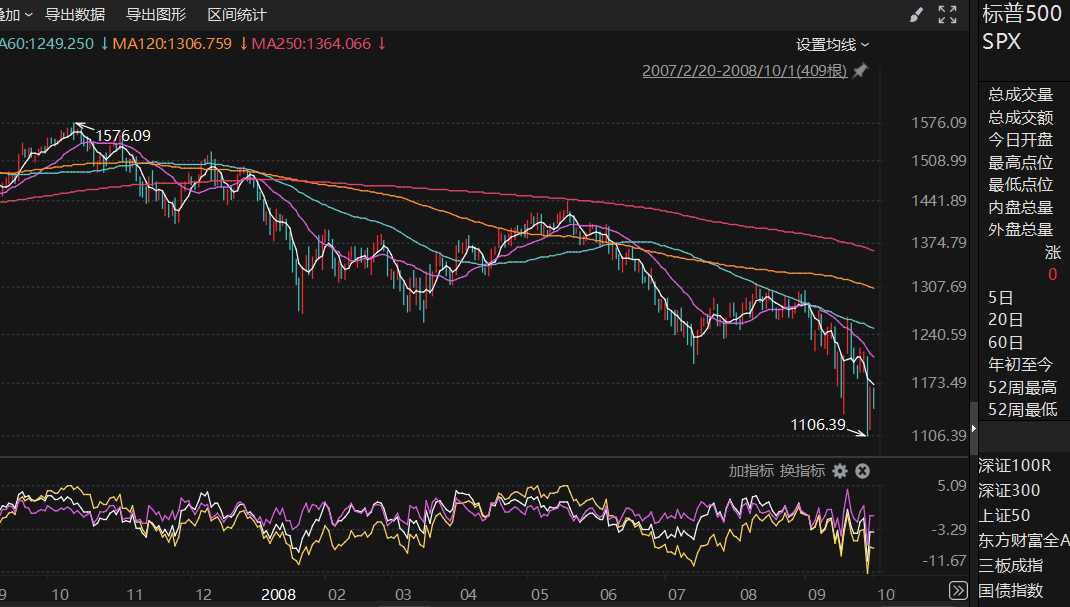This screenshot has height=607, width=1070.
Task: Click 换指标 to switch indicator
Action: click(802, 471)
